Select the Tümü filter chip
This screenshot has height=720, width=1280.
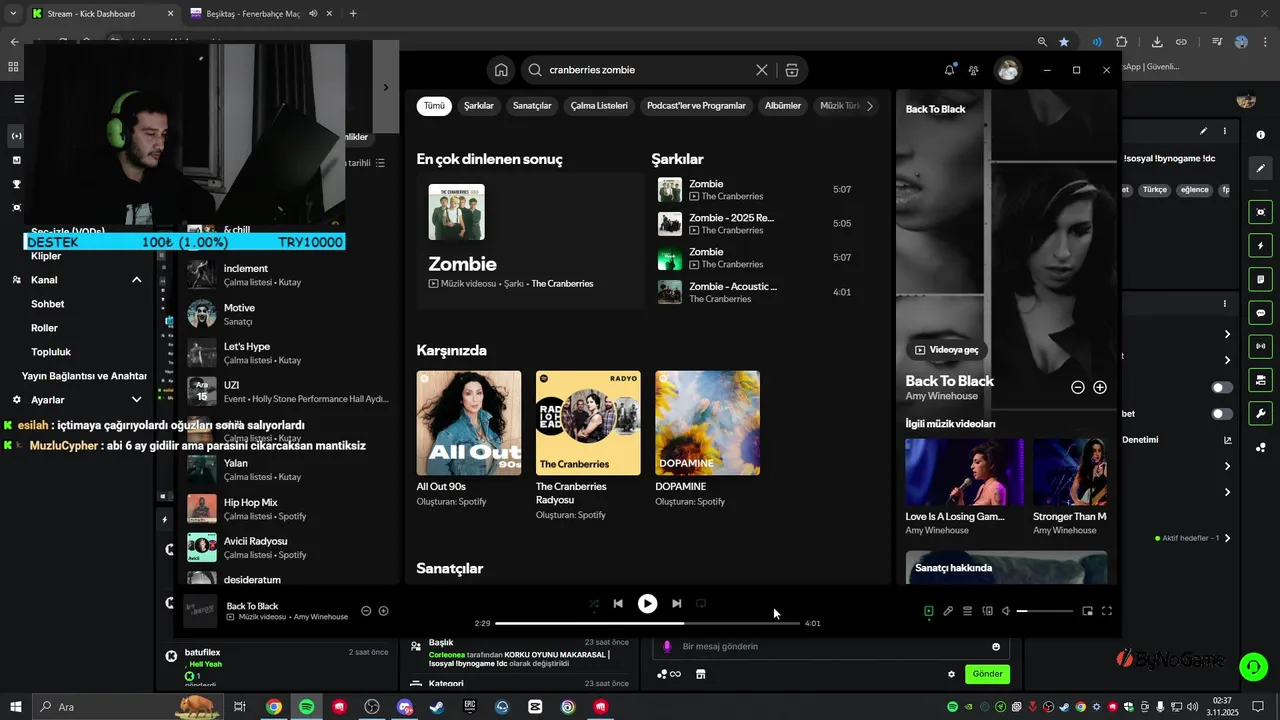[x=434, y=105]
